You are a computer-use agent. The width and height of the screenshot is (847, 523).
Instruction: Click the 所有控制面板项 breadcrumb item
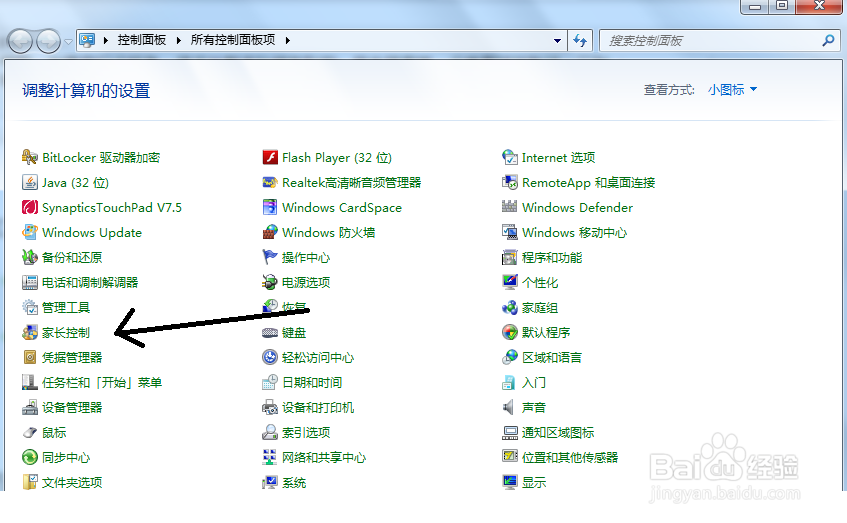click(x=233, y=40)
